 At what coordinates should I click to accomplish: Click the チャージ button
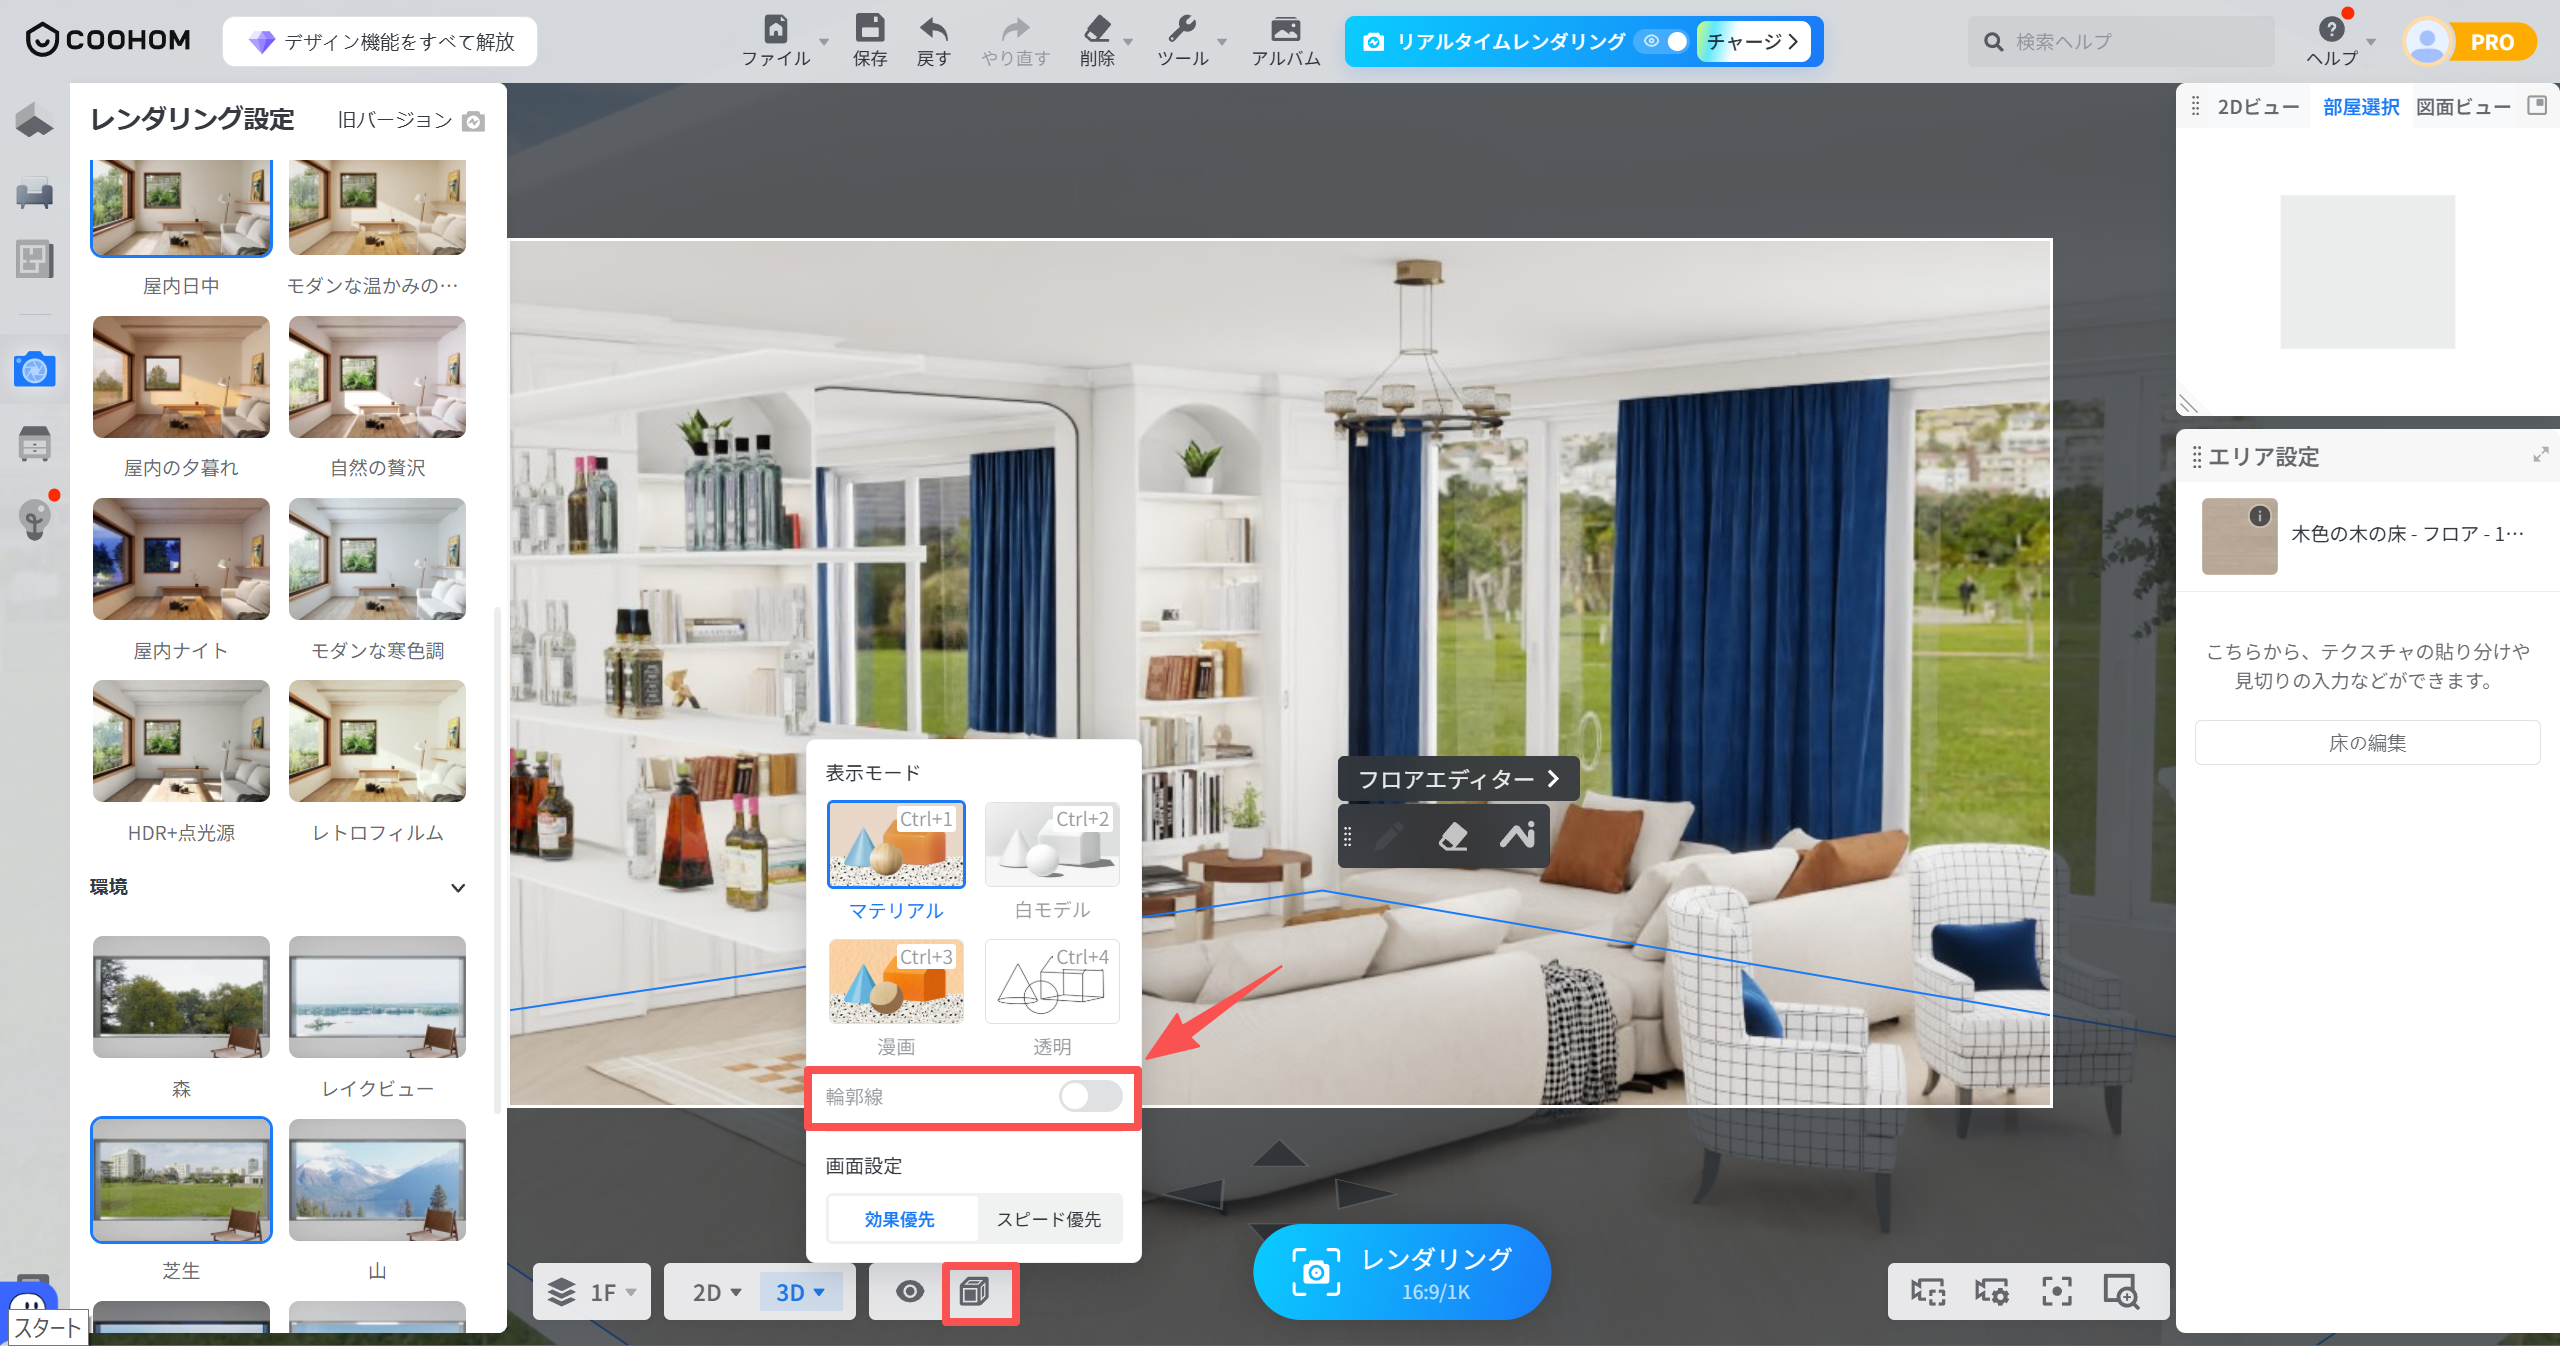(1753, 41)
